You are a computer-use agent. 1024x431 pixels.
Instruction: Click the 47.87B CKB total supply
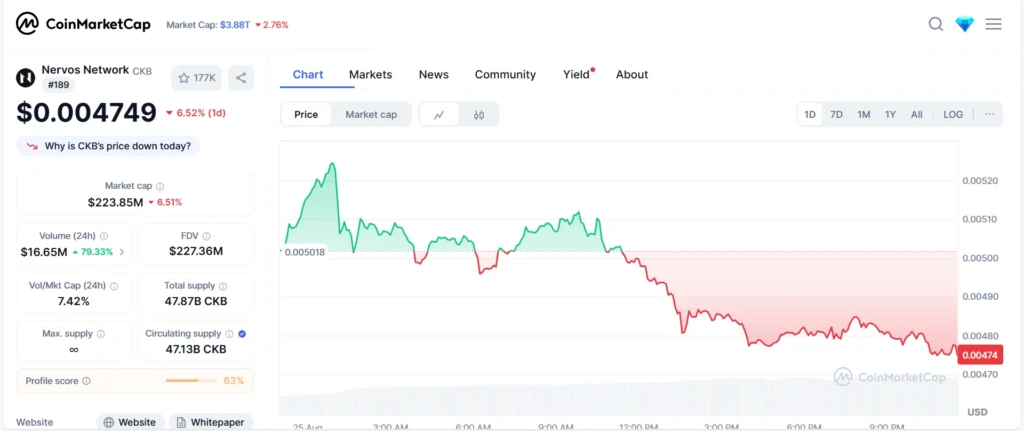pos(196,301)
